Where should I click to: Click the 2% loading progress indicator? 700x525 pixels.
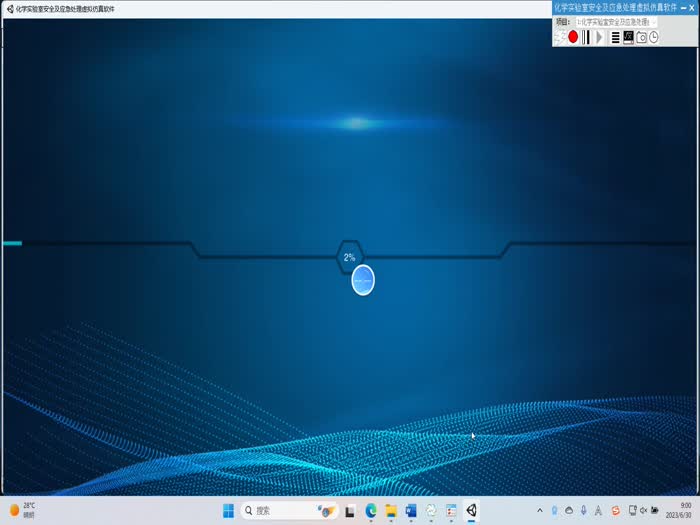350,257
